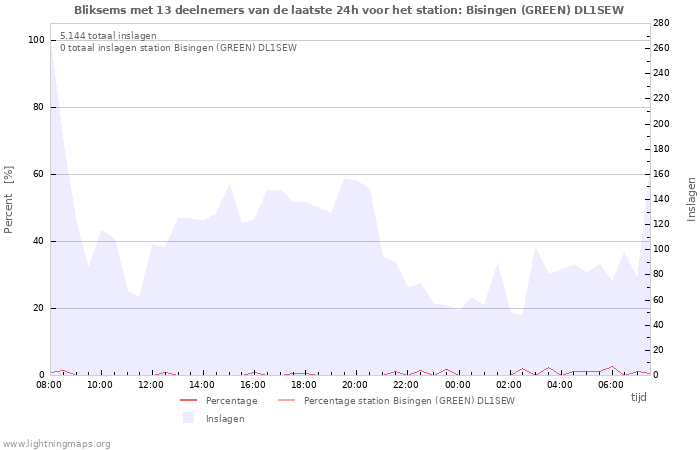
Task: Select the Inslagen legend label
Action: [225, 419]
